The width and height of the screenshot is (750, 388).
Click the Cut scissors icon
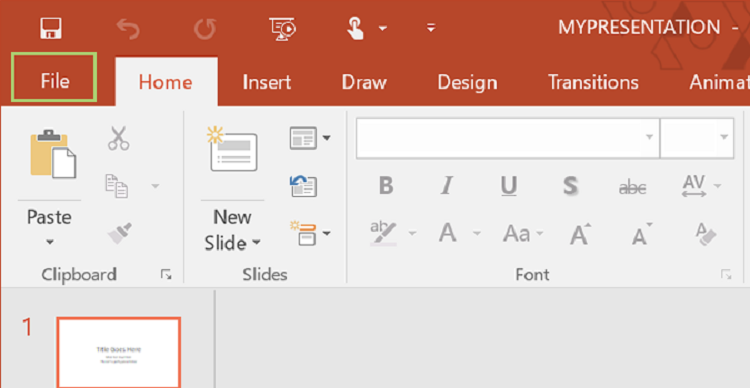coord(118,138)
